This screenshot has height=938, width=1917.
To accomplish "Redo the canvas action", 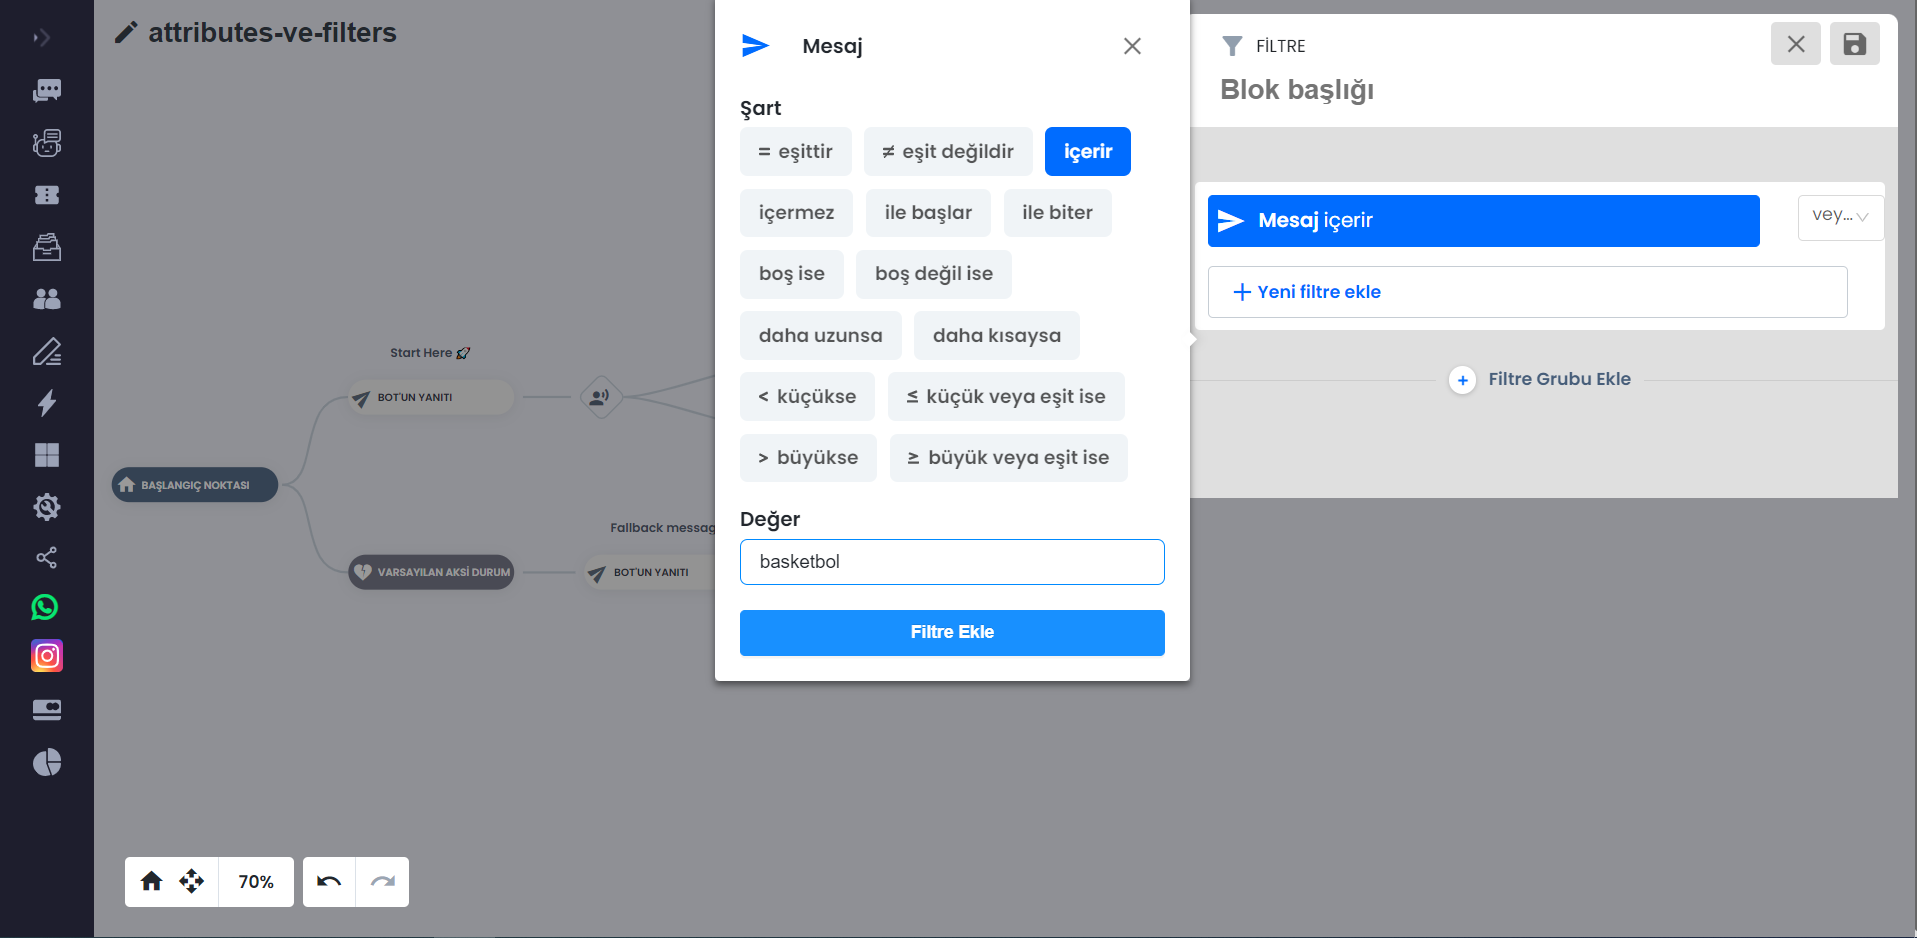I will click(383, 882).
